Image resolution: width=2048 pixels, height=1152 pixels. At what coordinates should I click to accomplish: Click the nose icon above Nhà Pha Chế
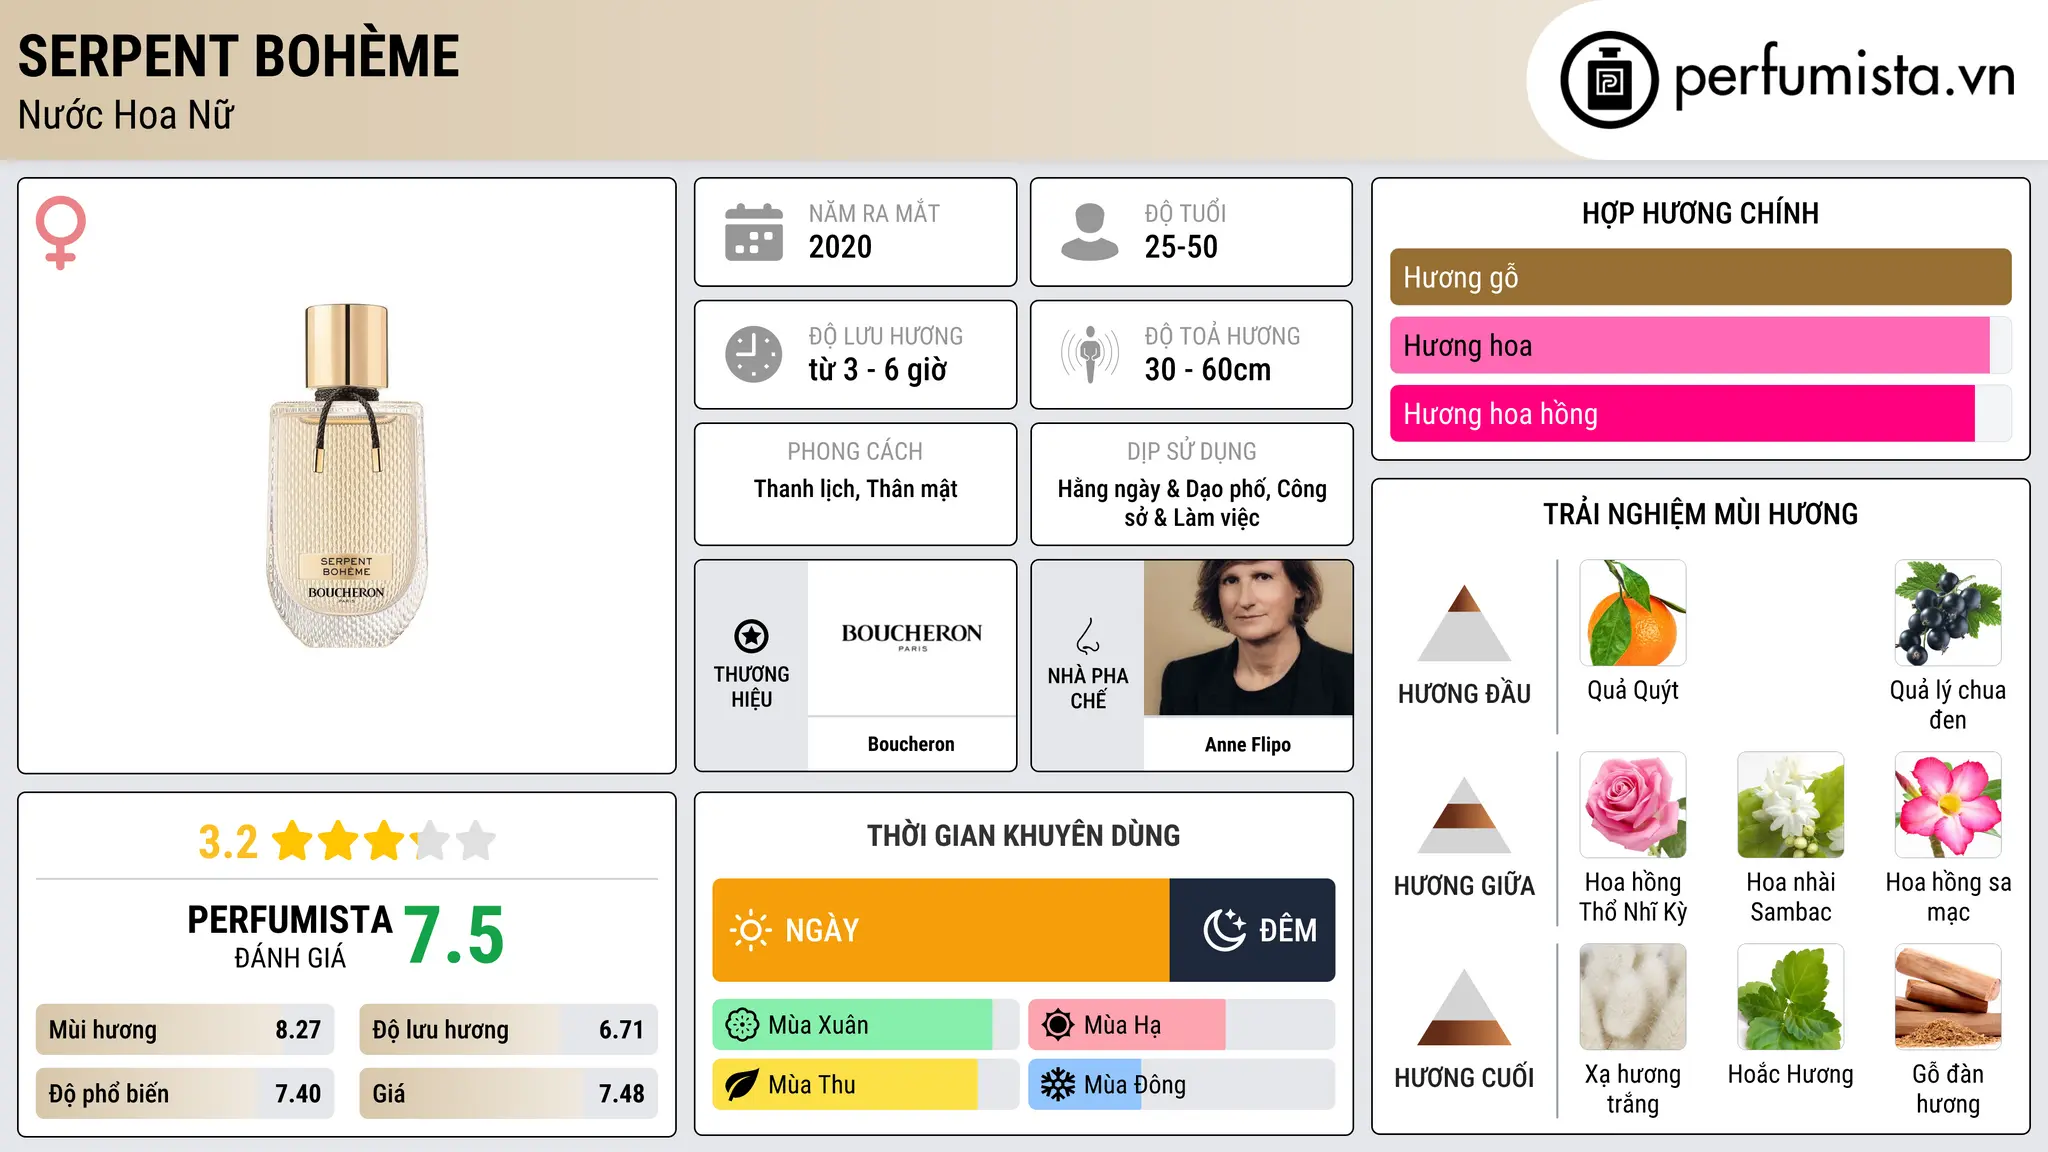[1088, 636]
